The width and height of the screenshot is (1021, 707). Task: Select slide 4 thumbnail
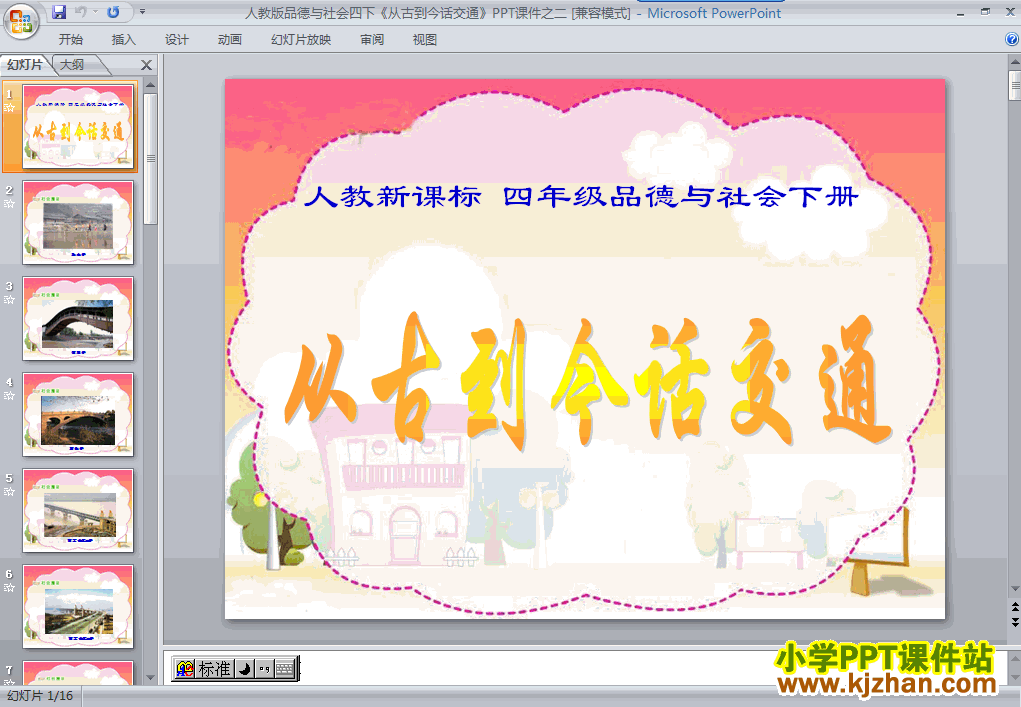[x=78, y=415]
